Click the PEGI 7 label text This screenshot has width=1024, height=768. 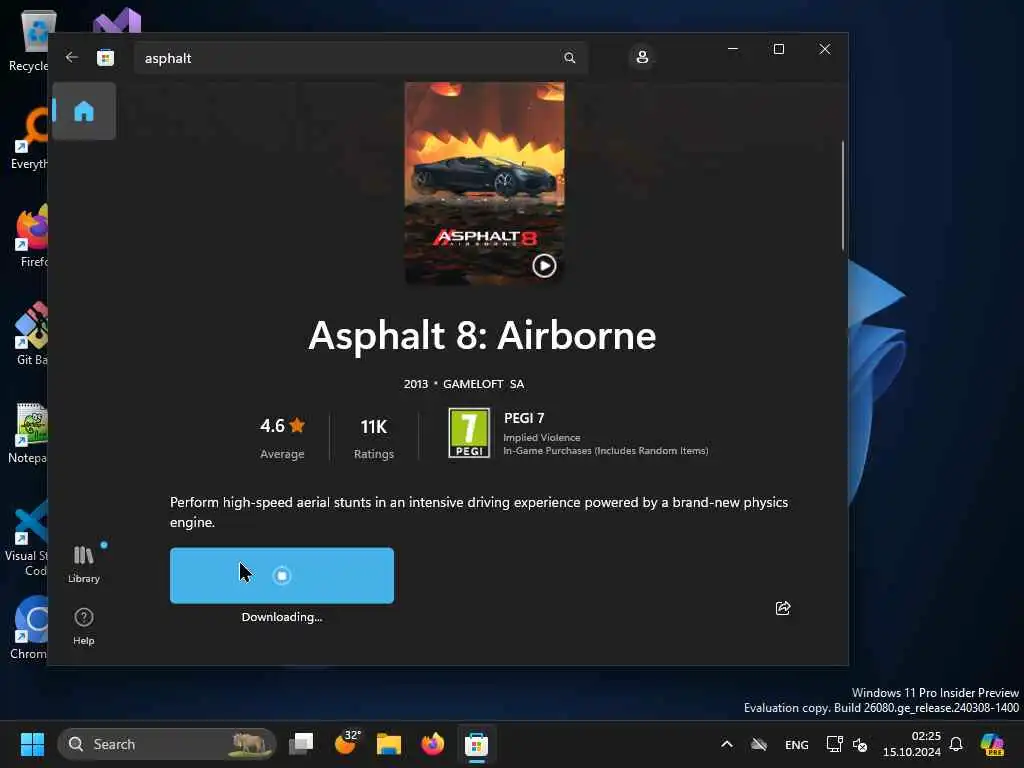(524, 418)
